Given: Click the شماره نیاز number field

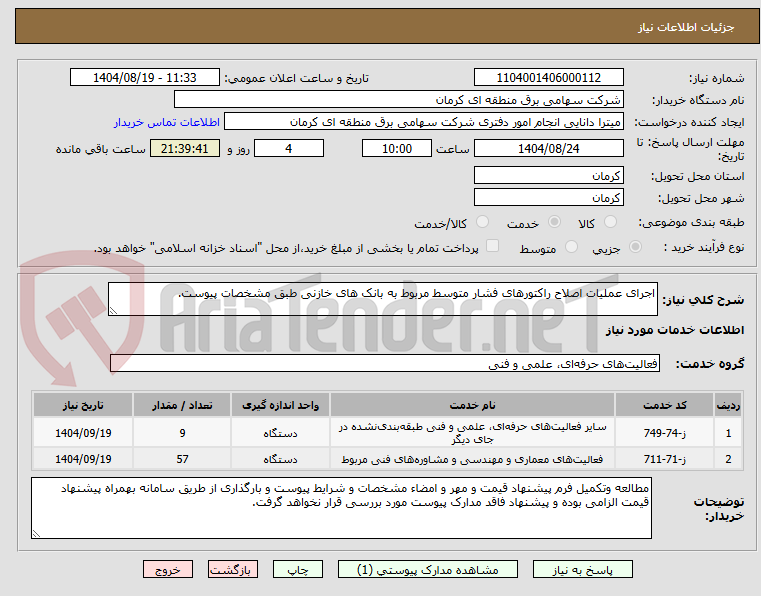Looking at the screenshot, I should click(x=548, y=77).
